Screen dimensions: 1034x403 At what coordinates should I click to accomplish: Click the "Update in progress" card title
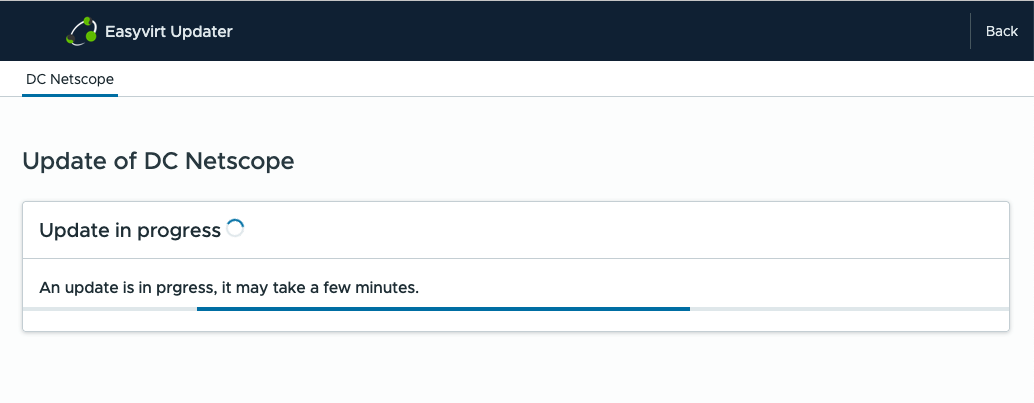129,230
